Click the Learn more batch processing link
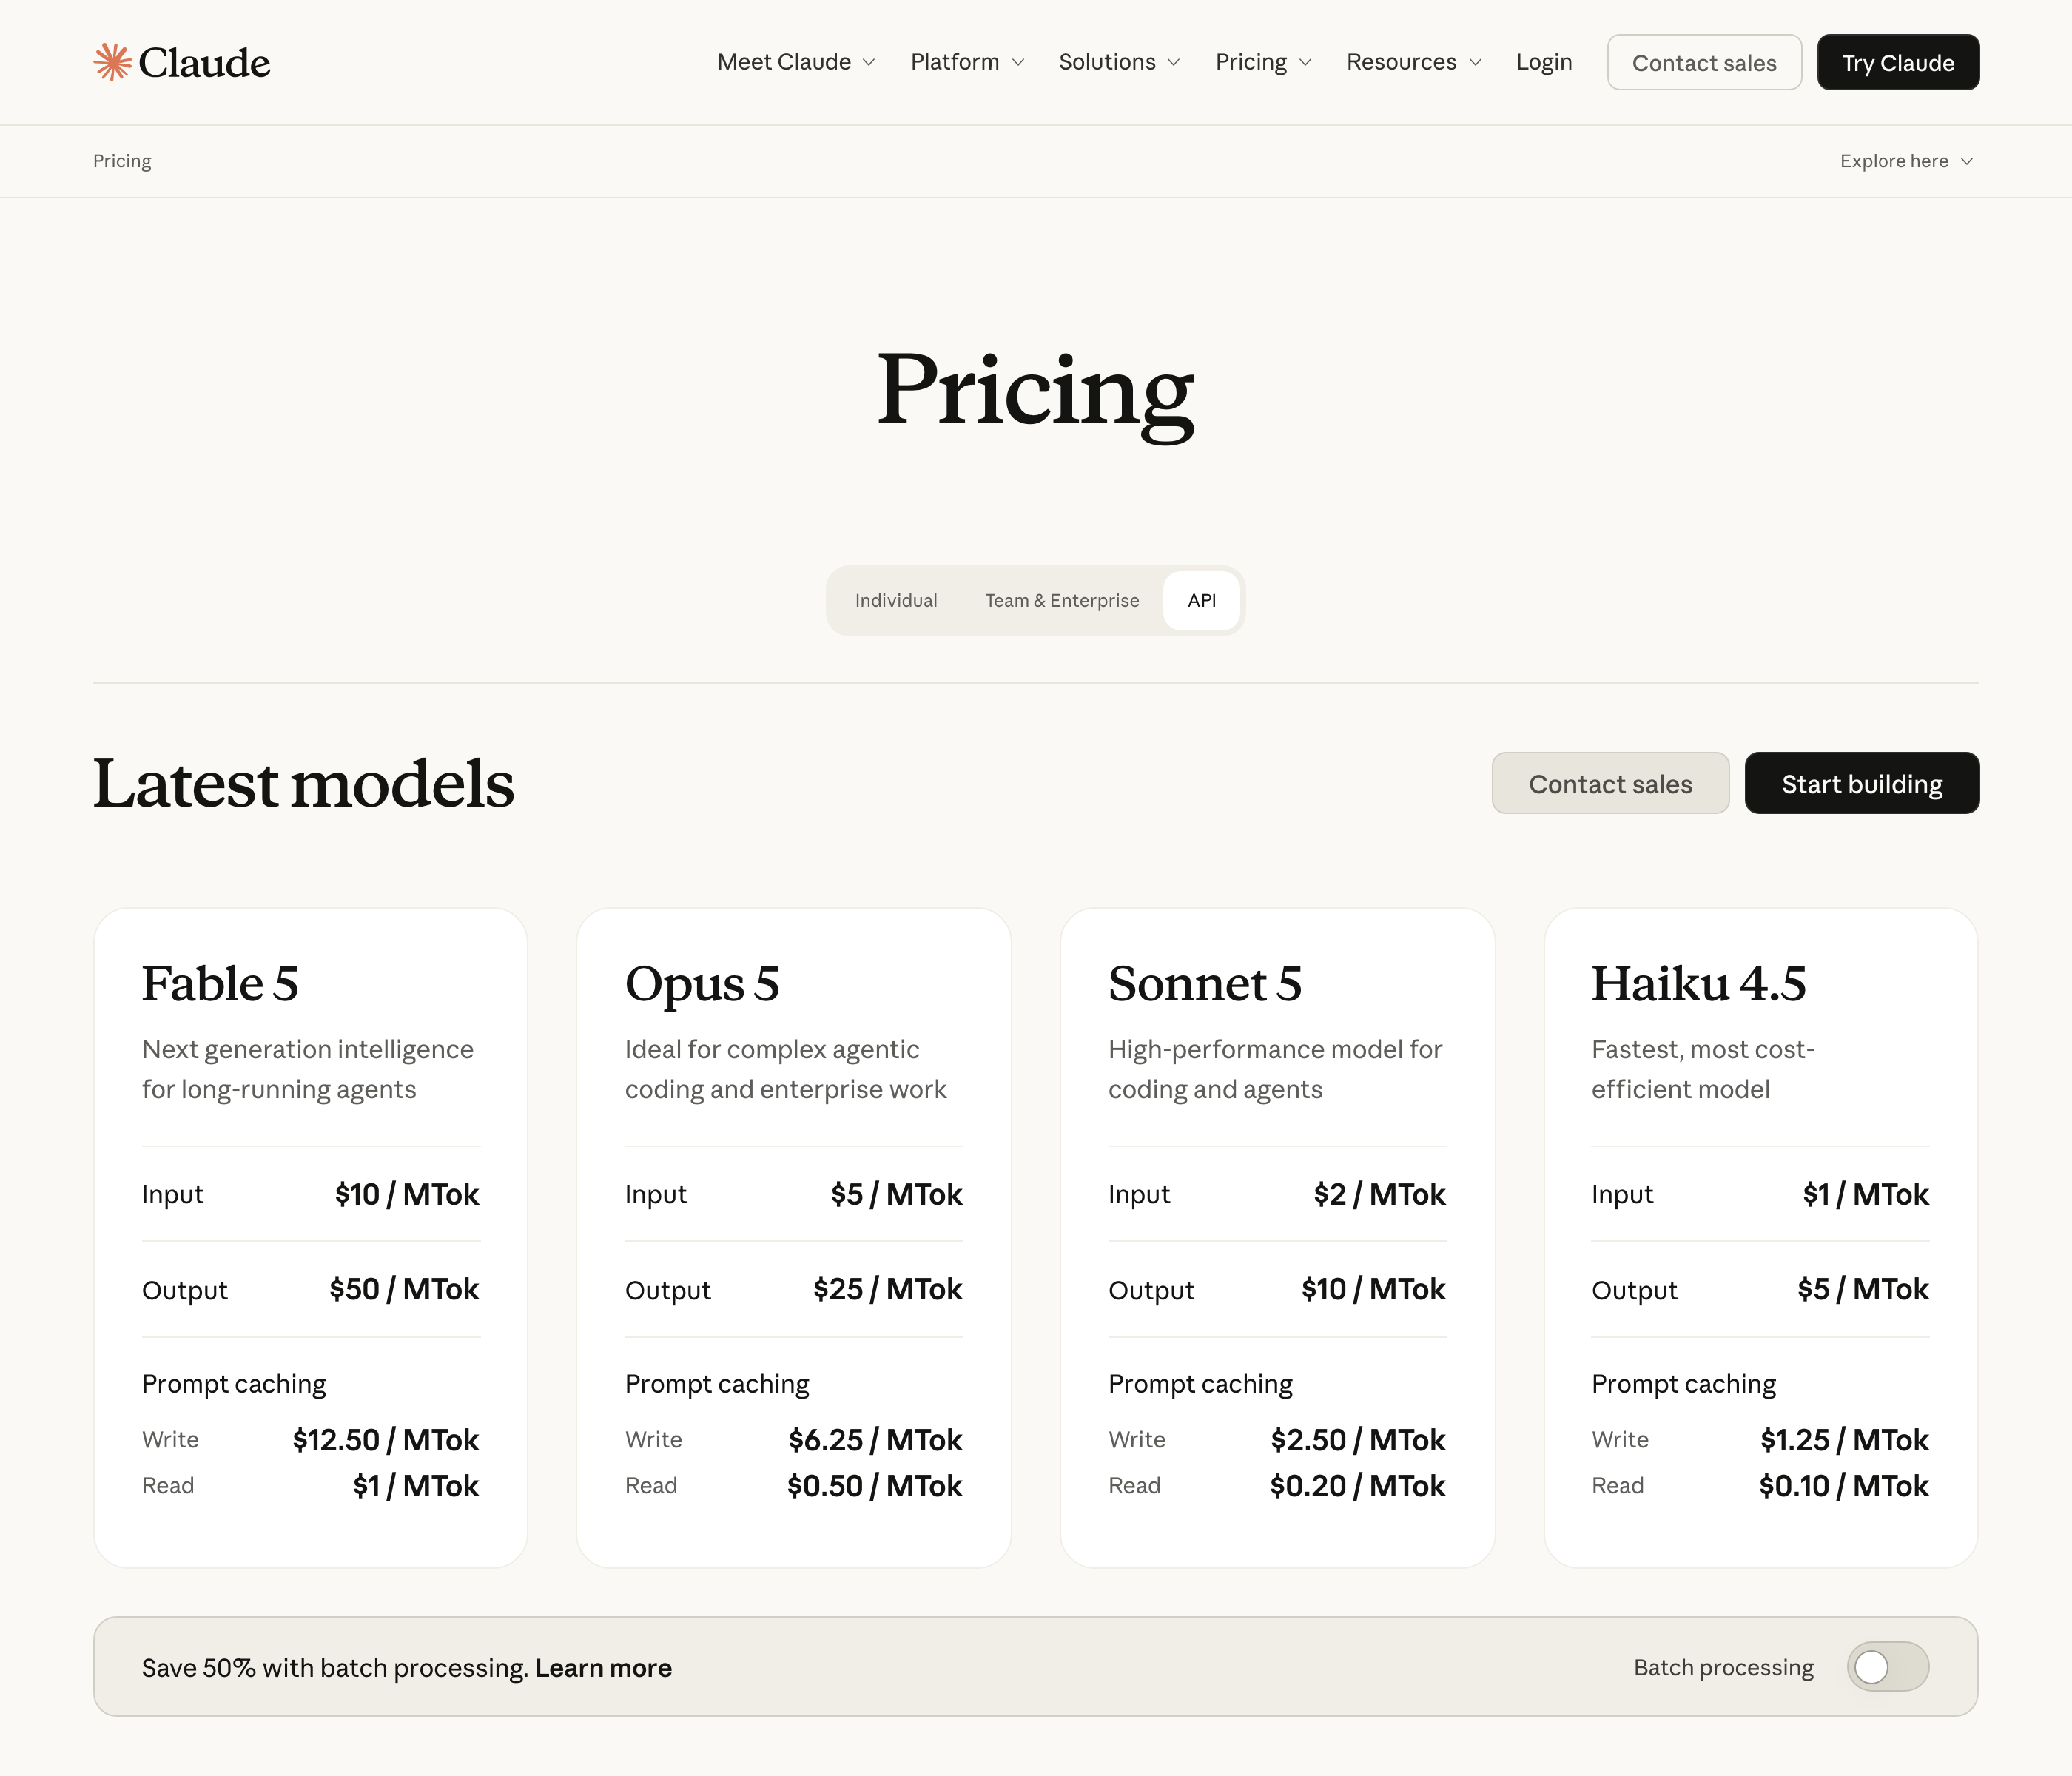This screenshot has height=1776, width=2072. tap(603, 1668)
